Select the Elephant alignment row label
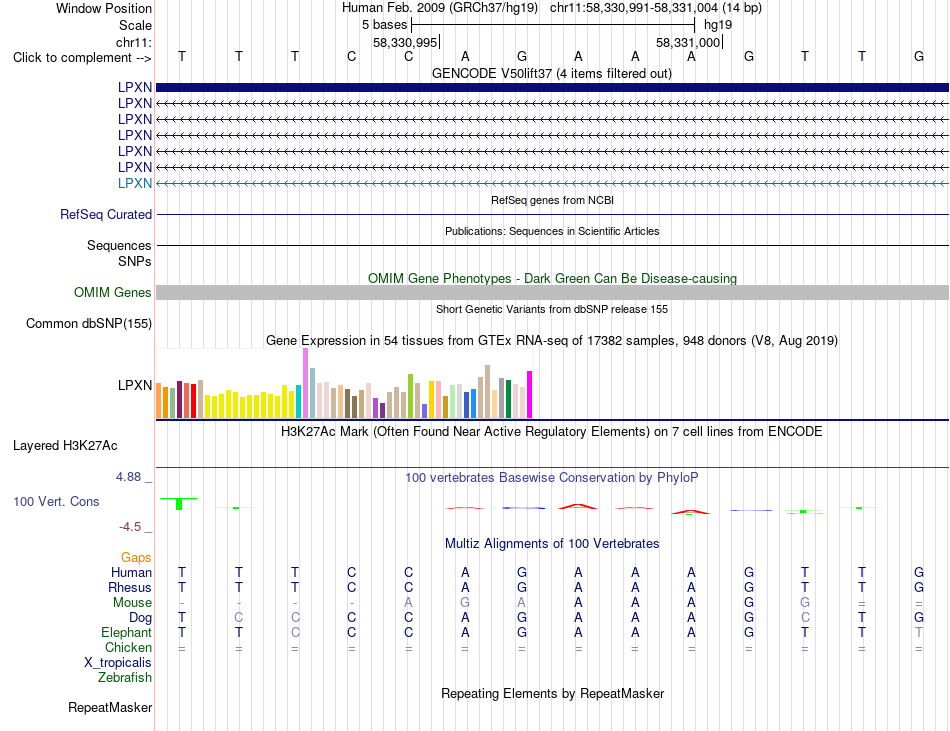950x731 pixels. coord(127,633)
